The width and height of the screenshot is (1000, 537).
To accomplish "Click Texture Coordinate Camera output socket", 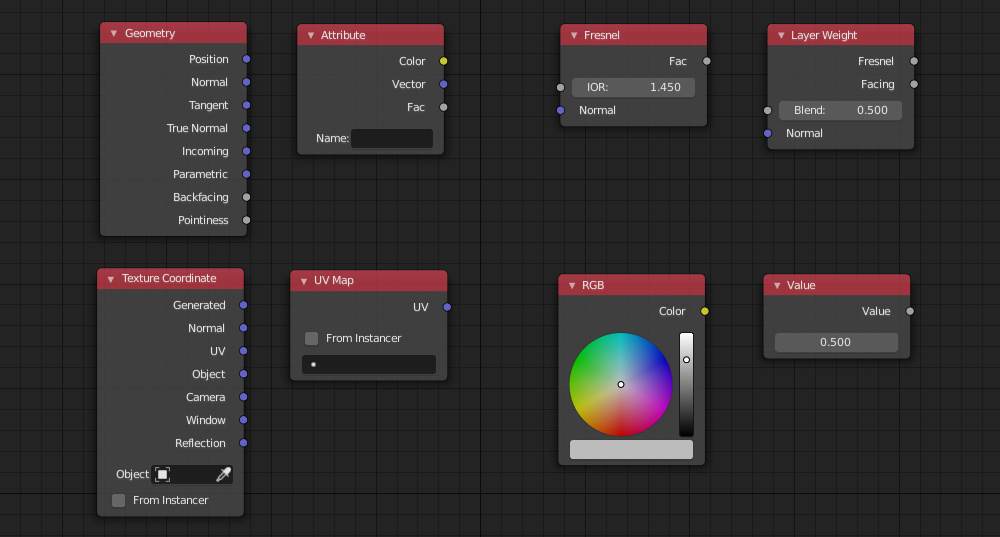I will [x=243, y=397].
